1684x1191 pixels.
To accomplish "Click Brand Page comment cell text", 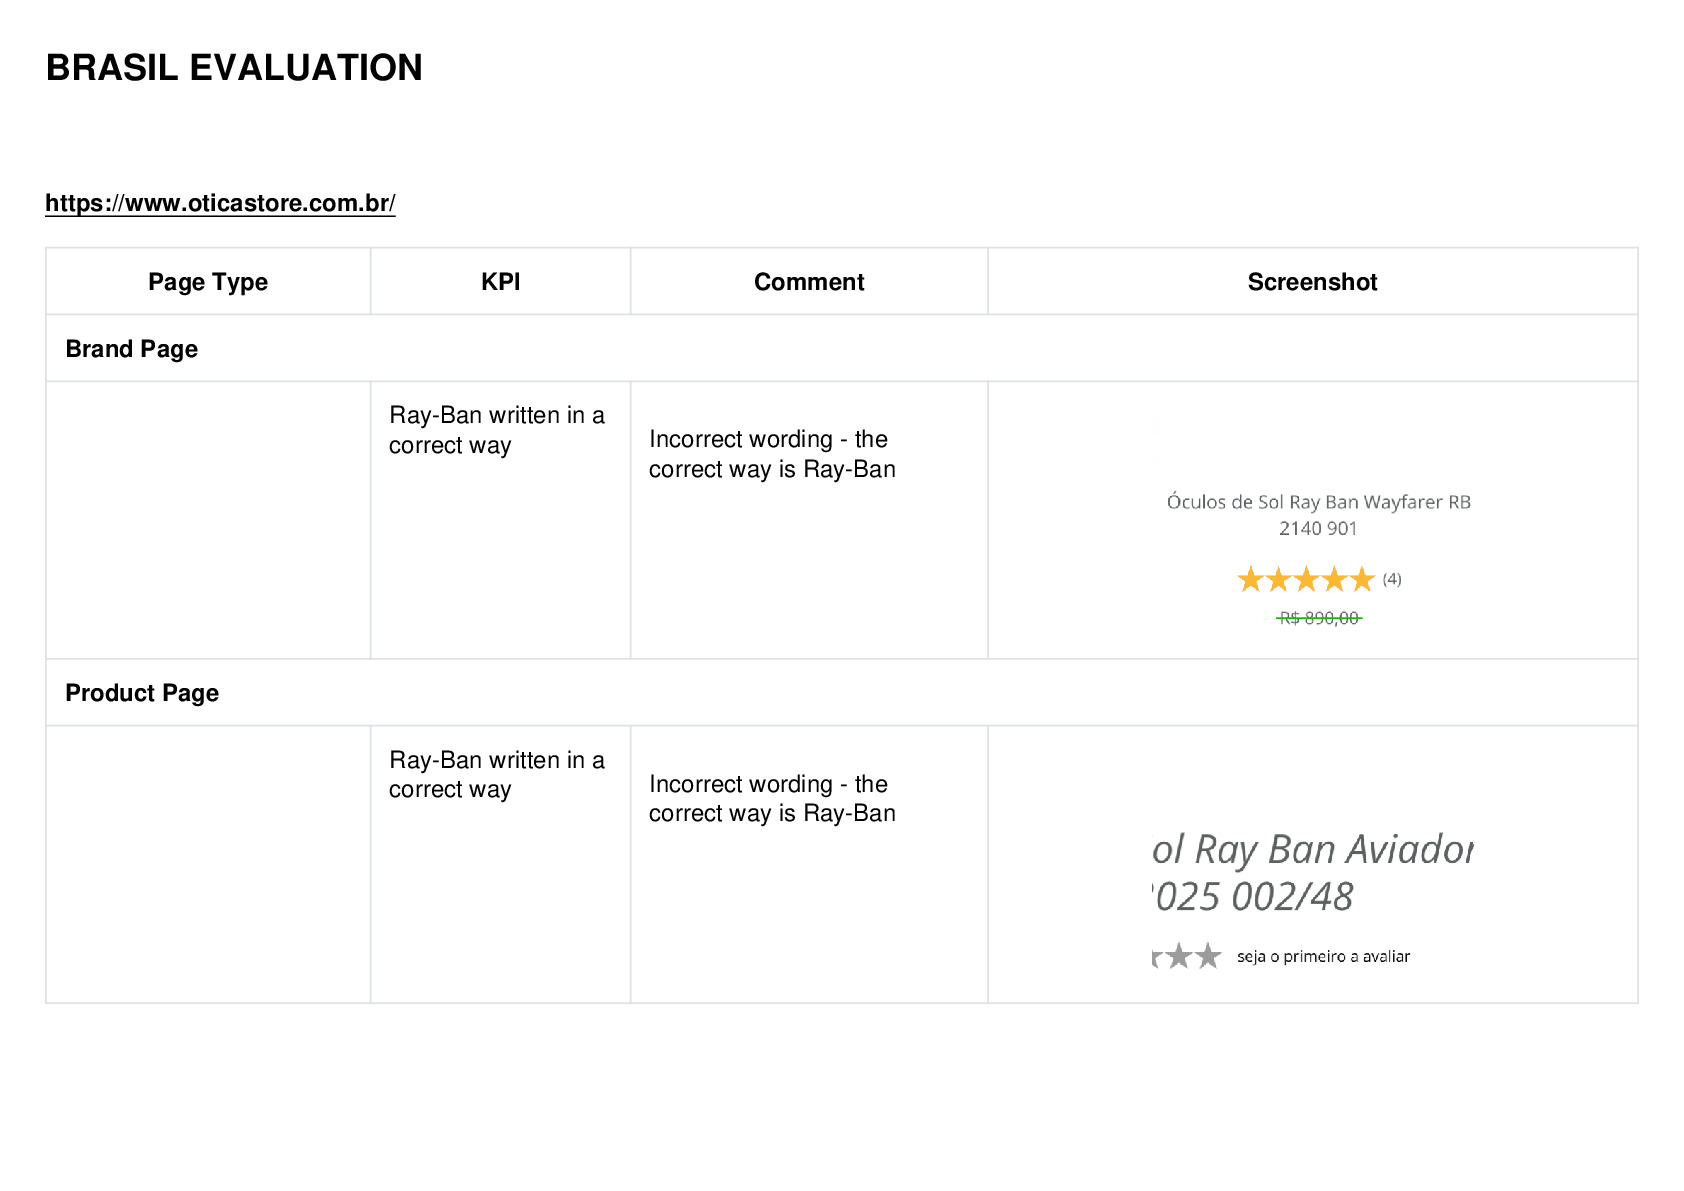I will pos(772,454).
